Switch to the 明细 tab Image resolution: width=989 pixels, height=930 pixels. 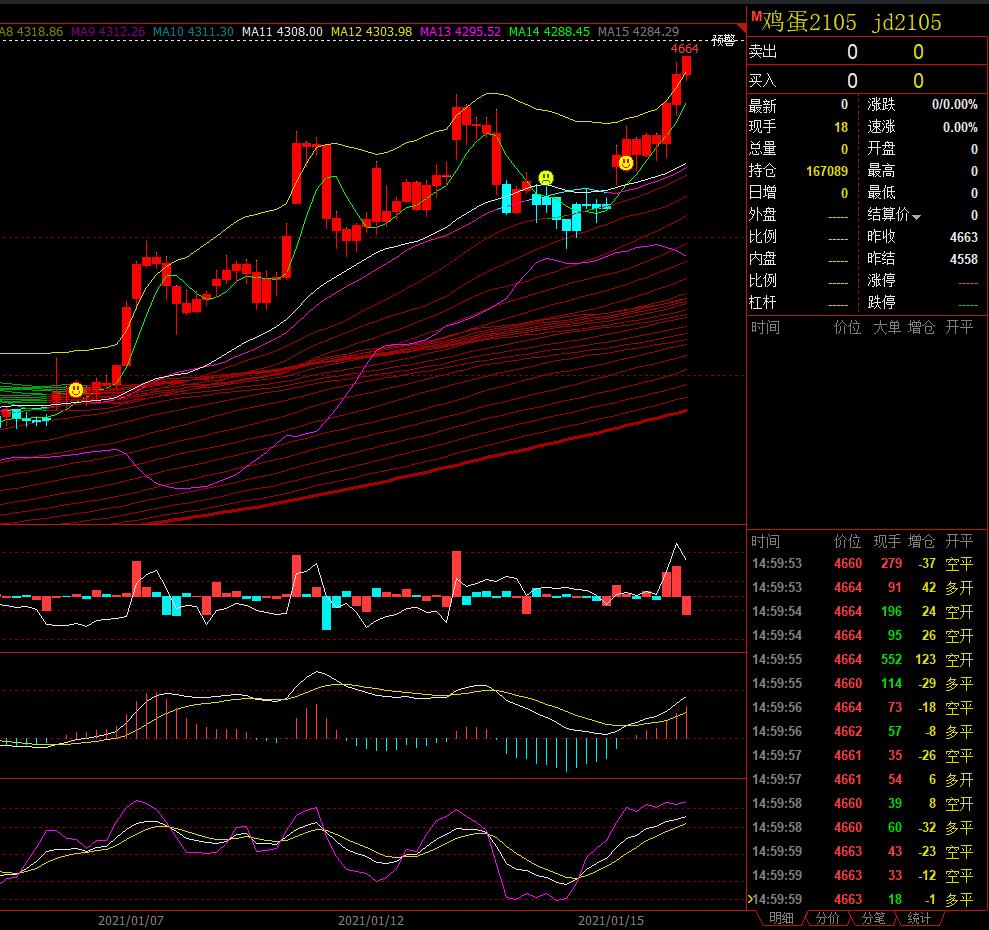point(781,919)
